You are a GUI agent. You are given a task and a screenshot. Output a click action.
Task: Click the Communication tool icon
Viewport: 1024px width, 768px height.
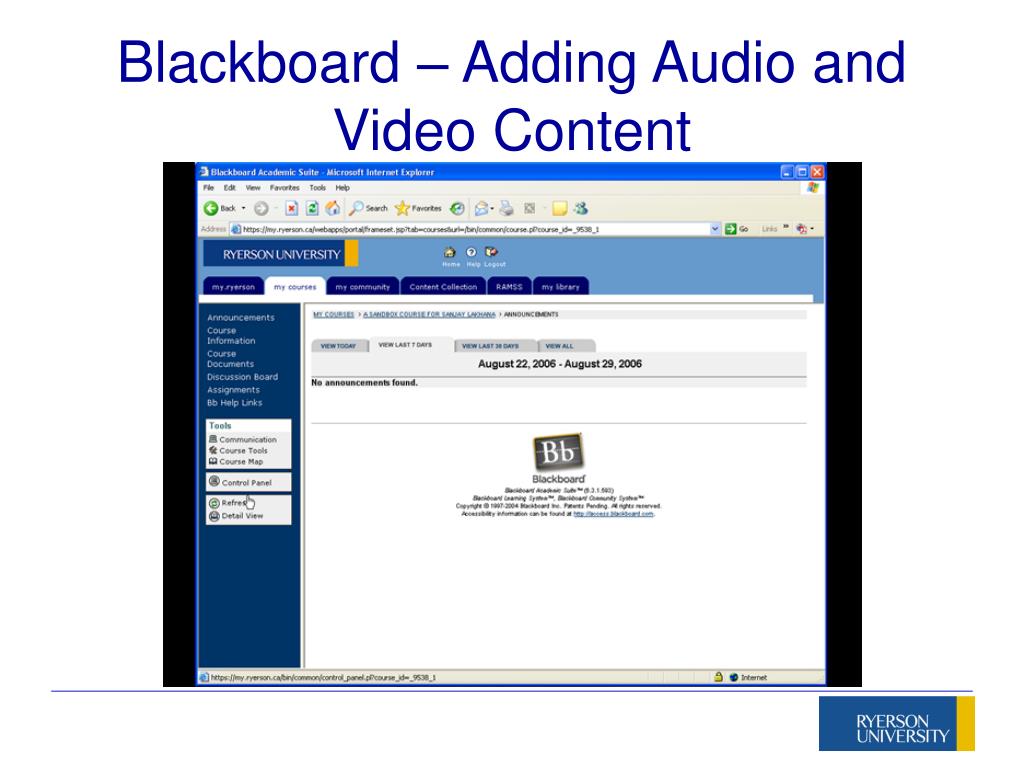coord(213,439)
